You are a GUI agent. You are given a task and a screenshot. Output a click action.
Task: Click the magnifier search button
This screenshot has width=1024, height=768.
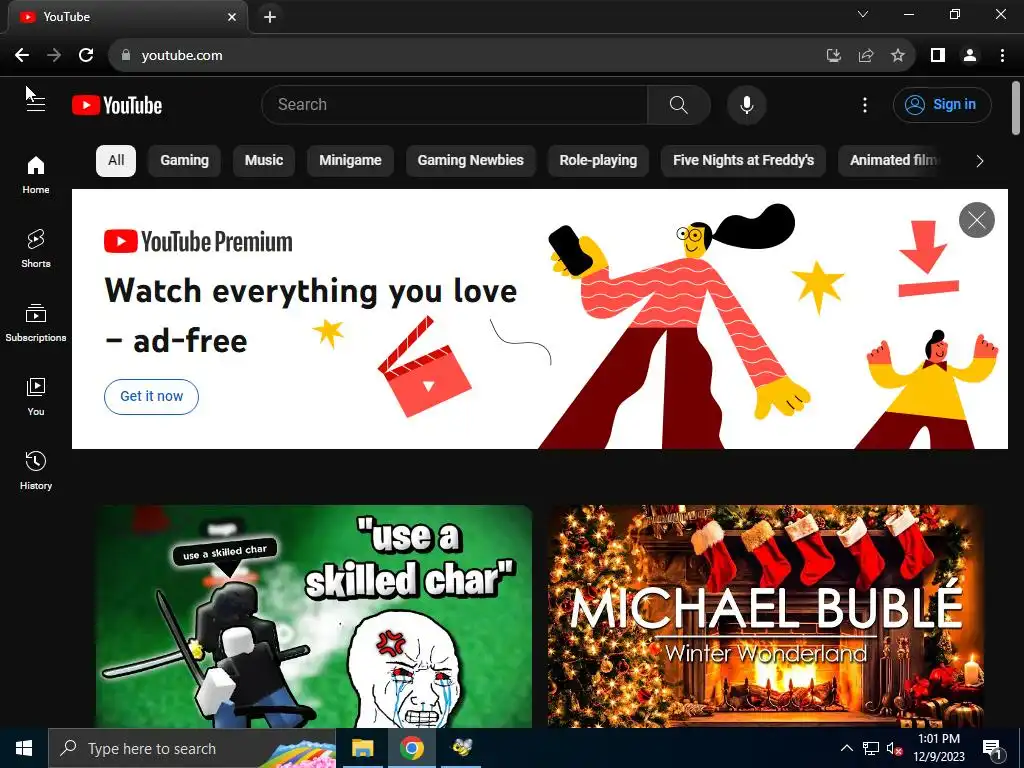679,104
